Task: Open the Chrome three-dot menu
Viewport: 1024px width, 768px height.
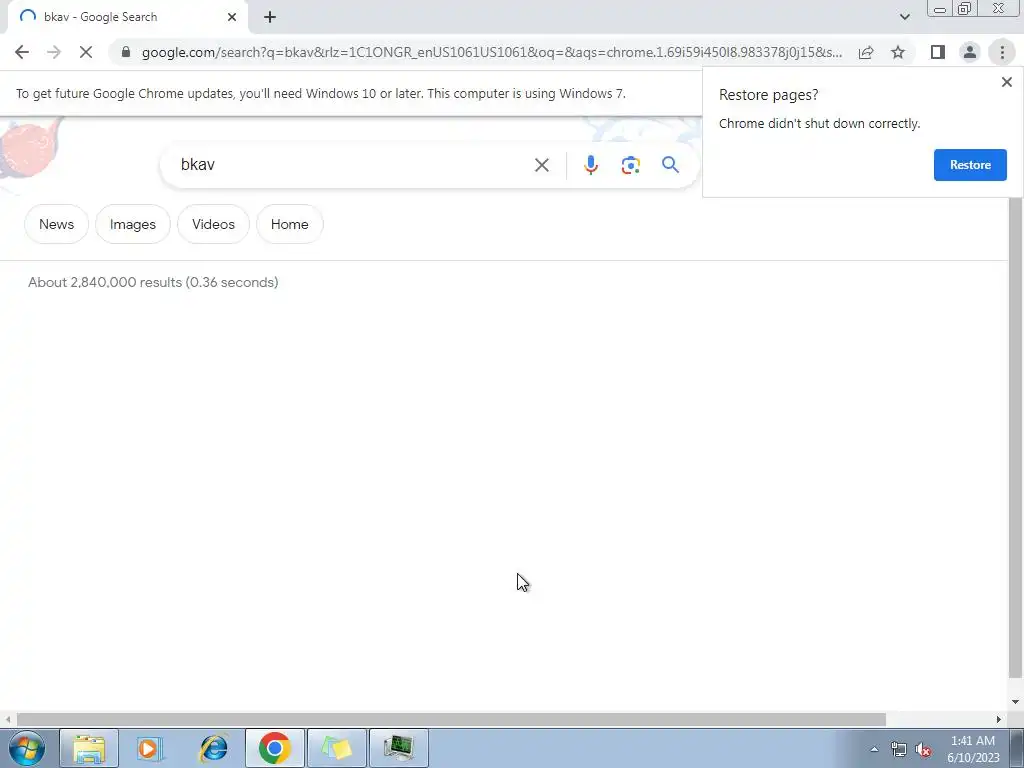Action: click(x=1002, y=52)
